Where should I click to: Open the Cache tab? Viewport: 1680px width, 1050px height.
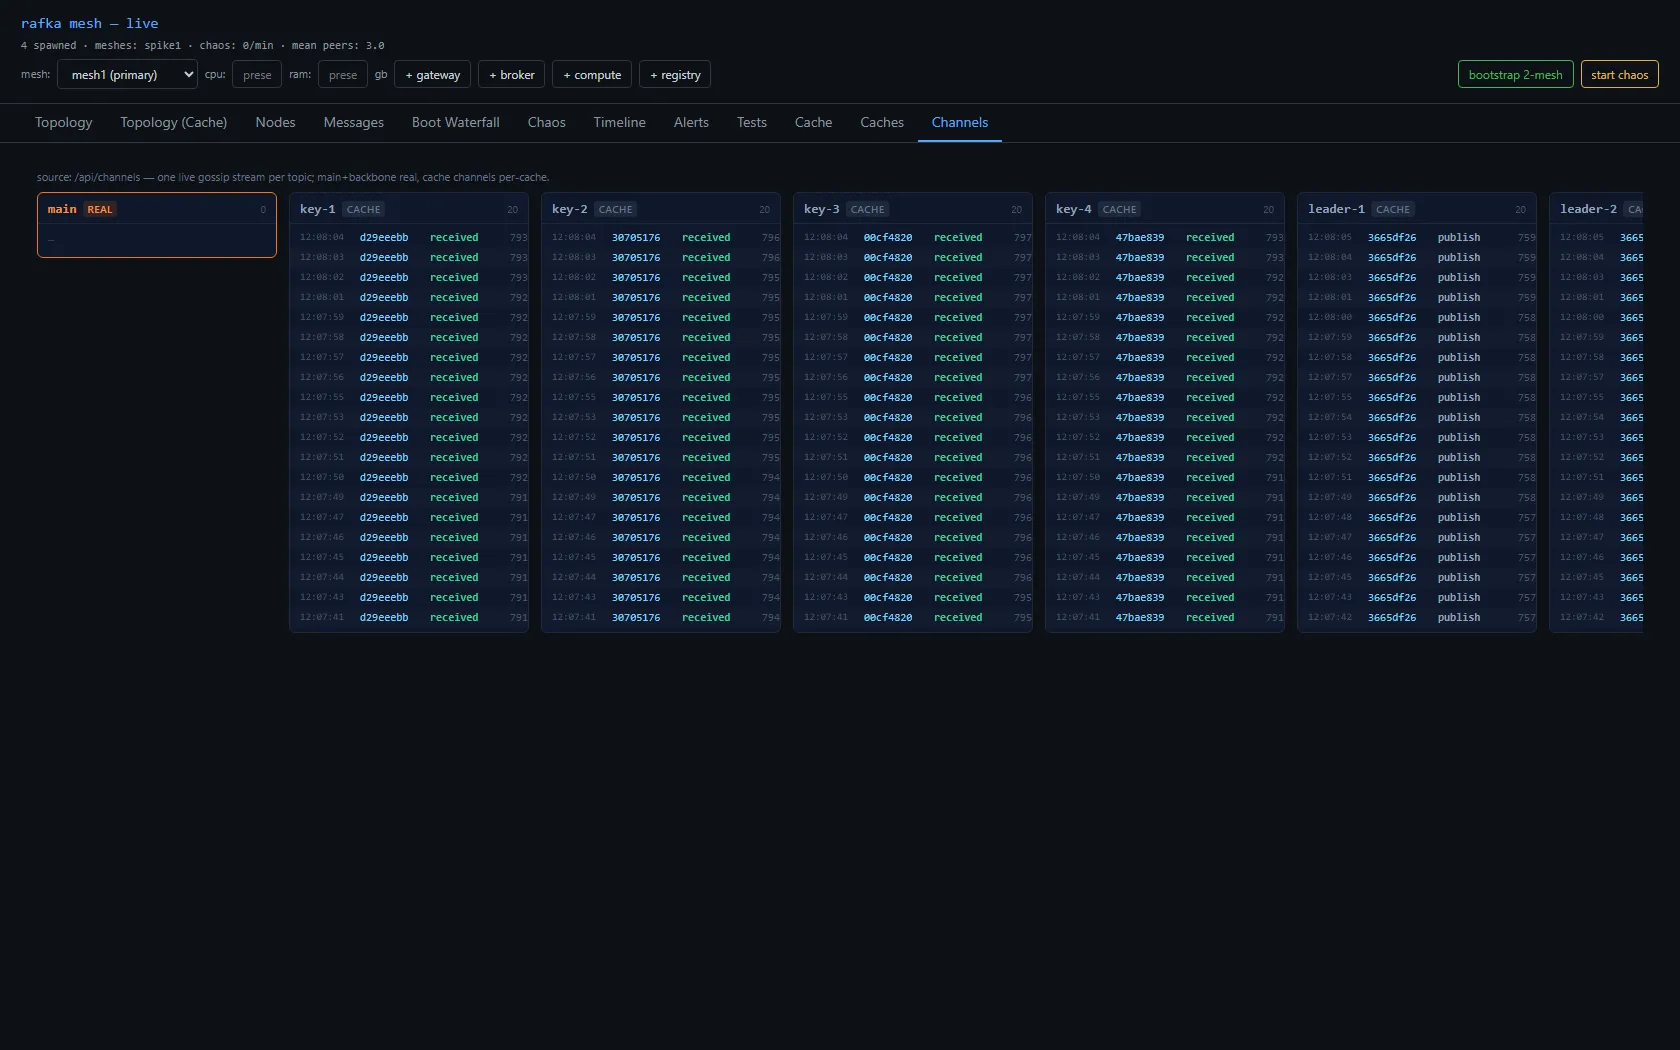point(813,122)
